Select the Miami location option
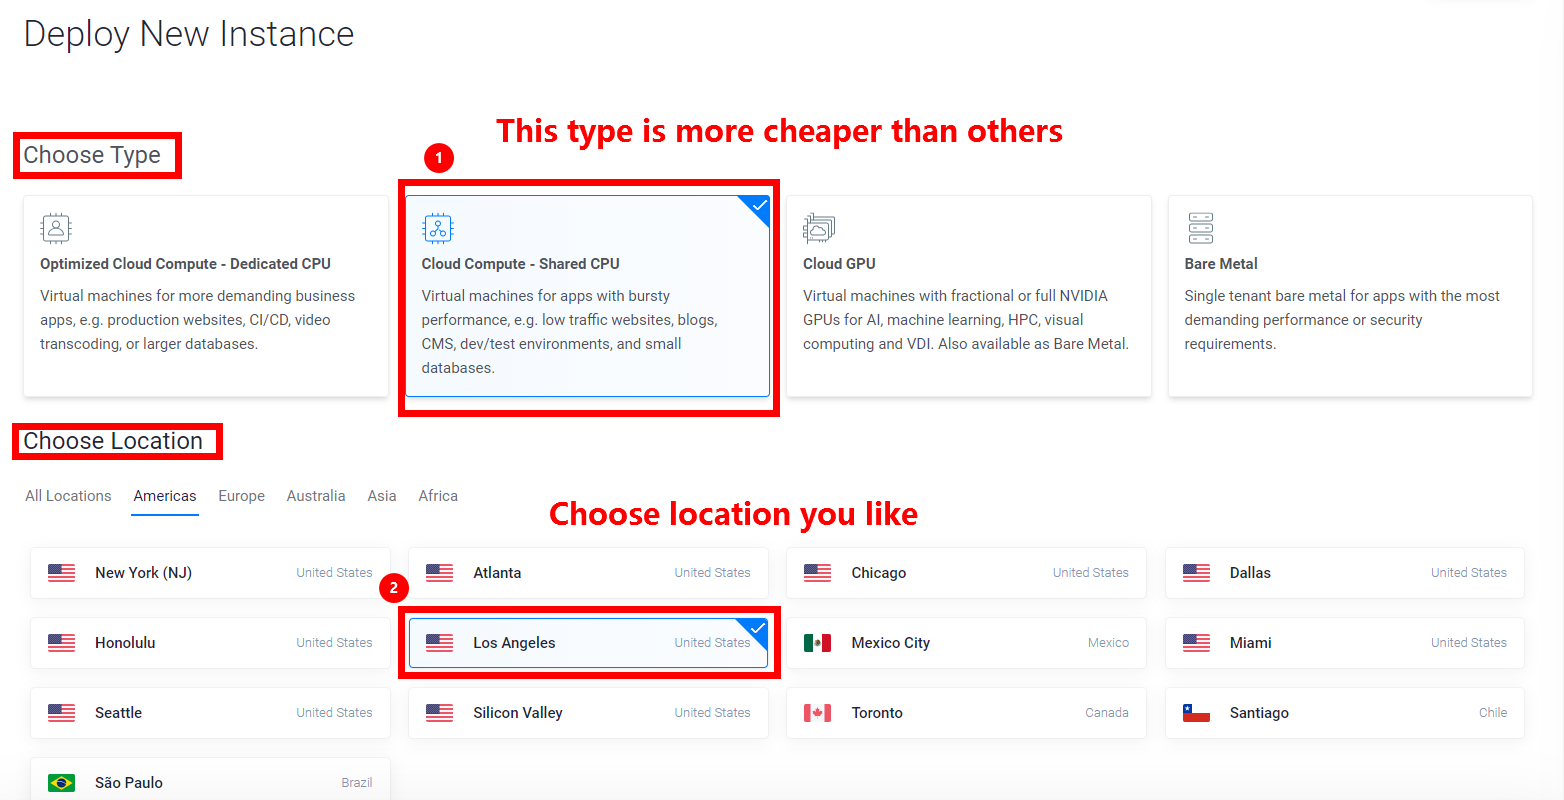This screenshot has height=800, width=1564. click(x=1345, y=643)
